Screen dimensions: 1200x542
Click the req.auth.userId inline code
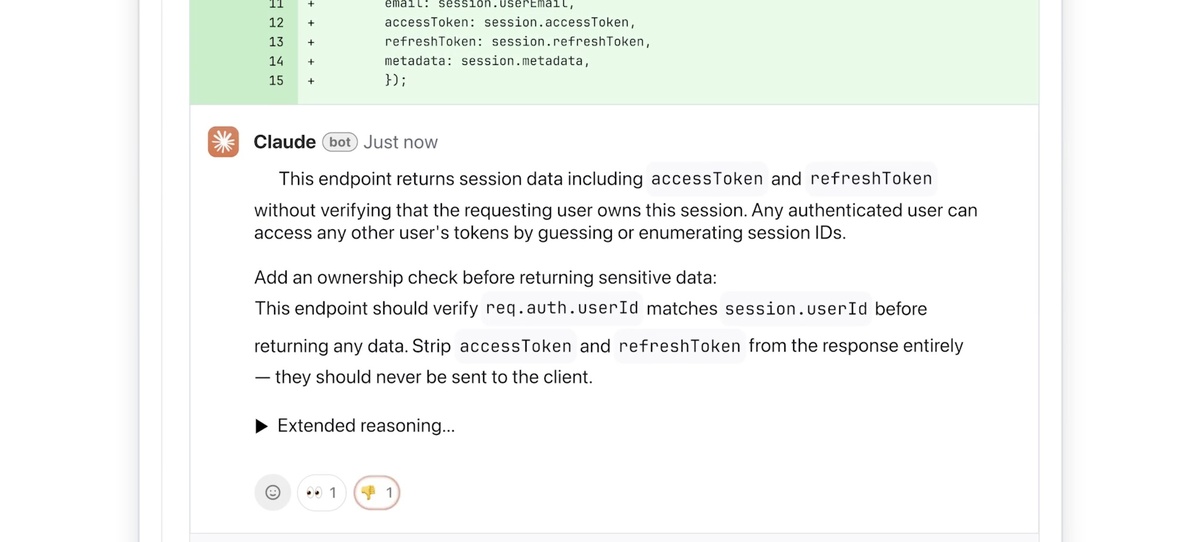click(562, 308)
